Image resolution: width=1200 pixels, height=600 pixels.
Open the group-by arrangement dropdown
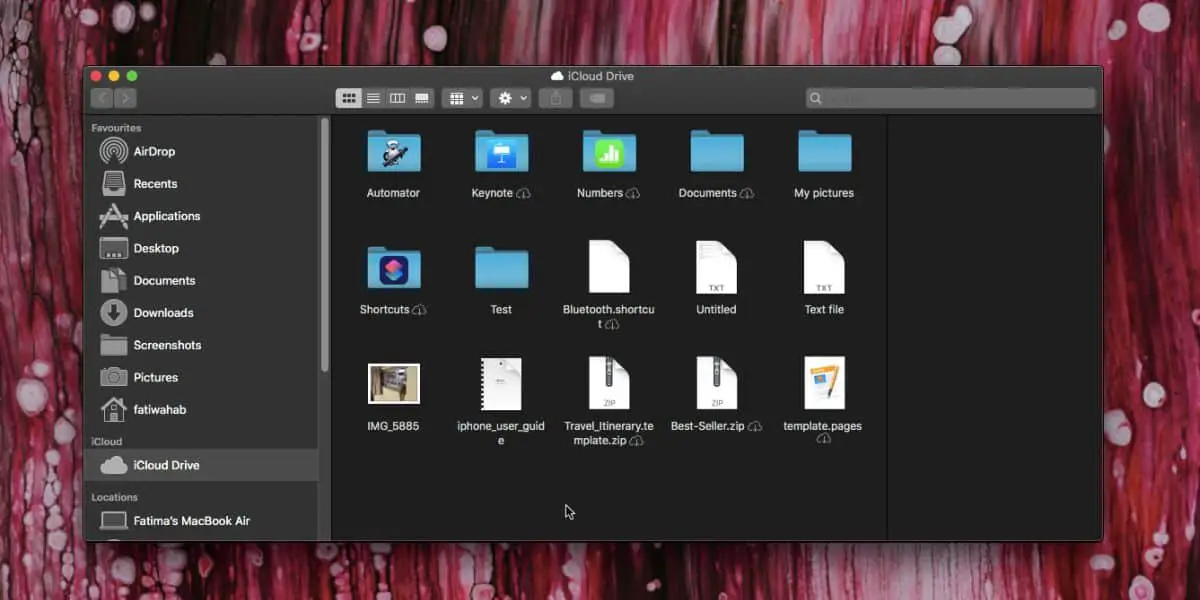[x=463, y=98]
